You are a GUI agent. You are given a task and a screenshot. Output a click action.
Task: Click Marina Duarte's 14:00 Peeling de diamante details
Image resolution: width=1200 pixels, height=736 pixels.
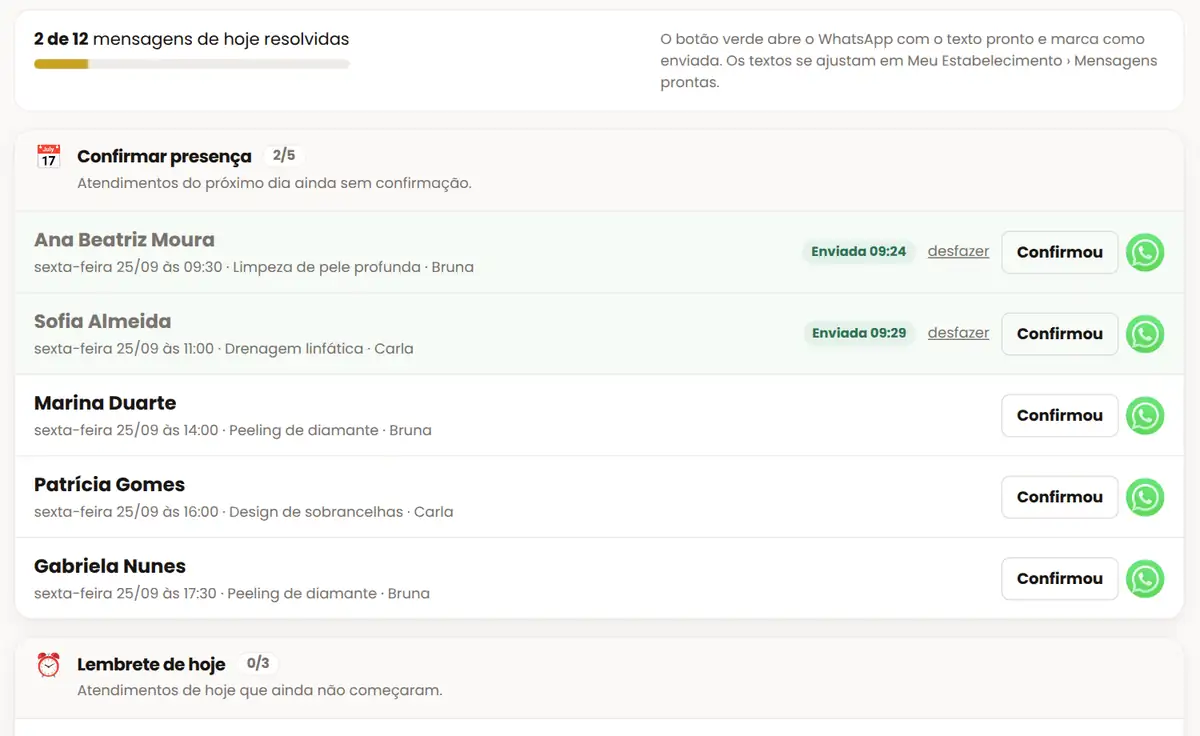(x=233, y=430)
